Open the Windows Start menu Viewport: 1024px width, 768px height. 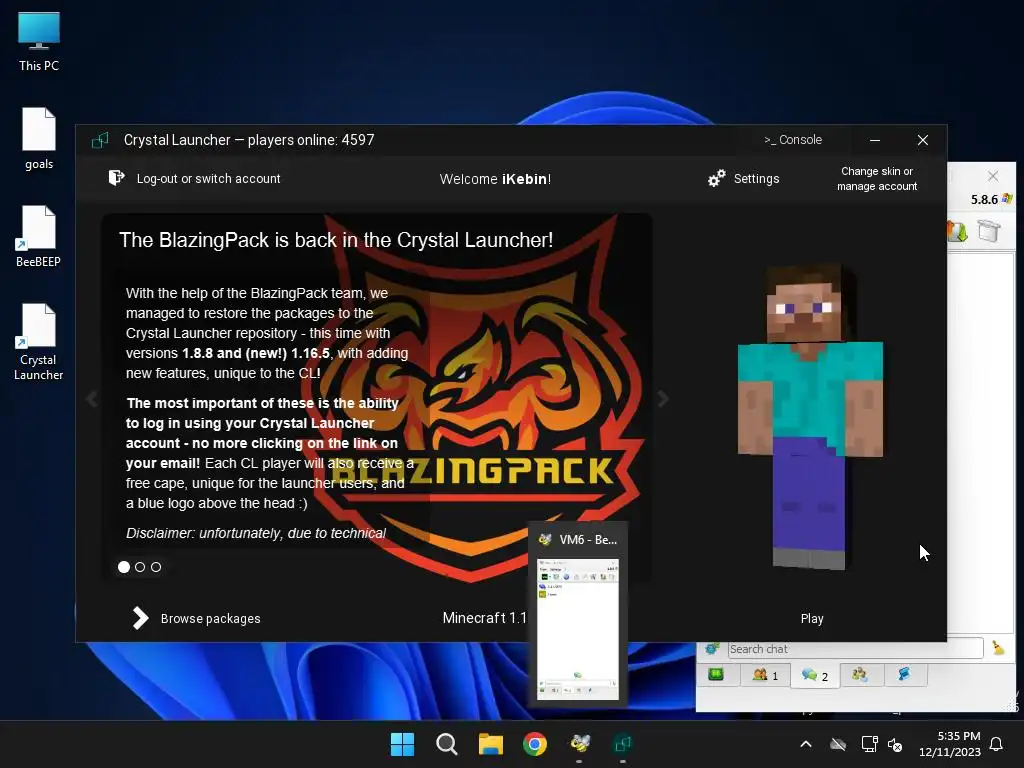402,744
